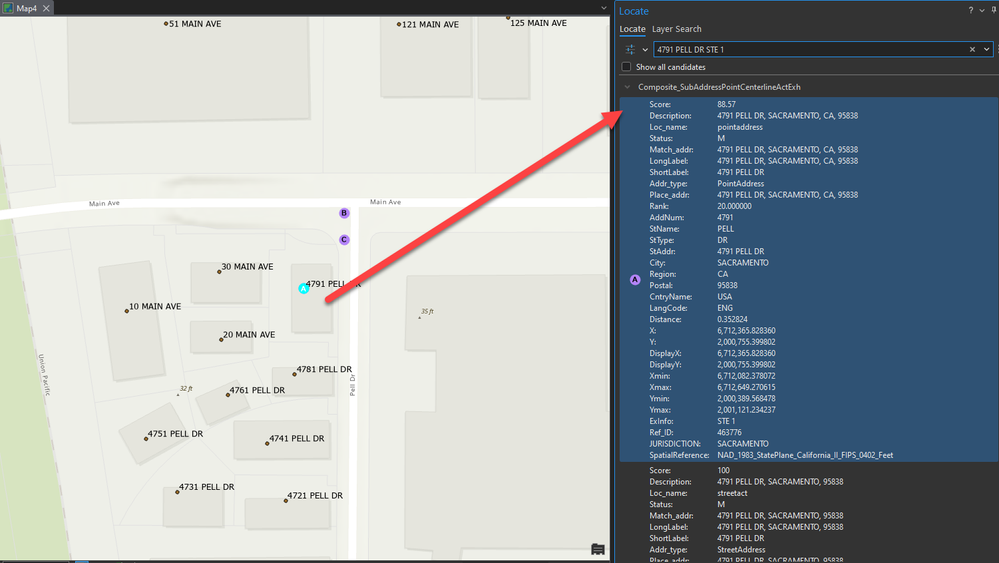
Task: Click the 4751 PELL DR address label
Action: click(175, 434)
